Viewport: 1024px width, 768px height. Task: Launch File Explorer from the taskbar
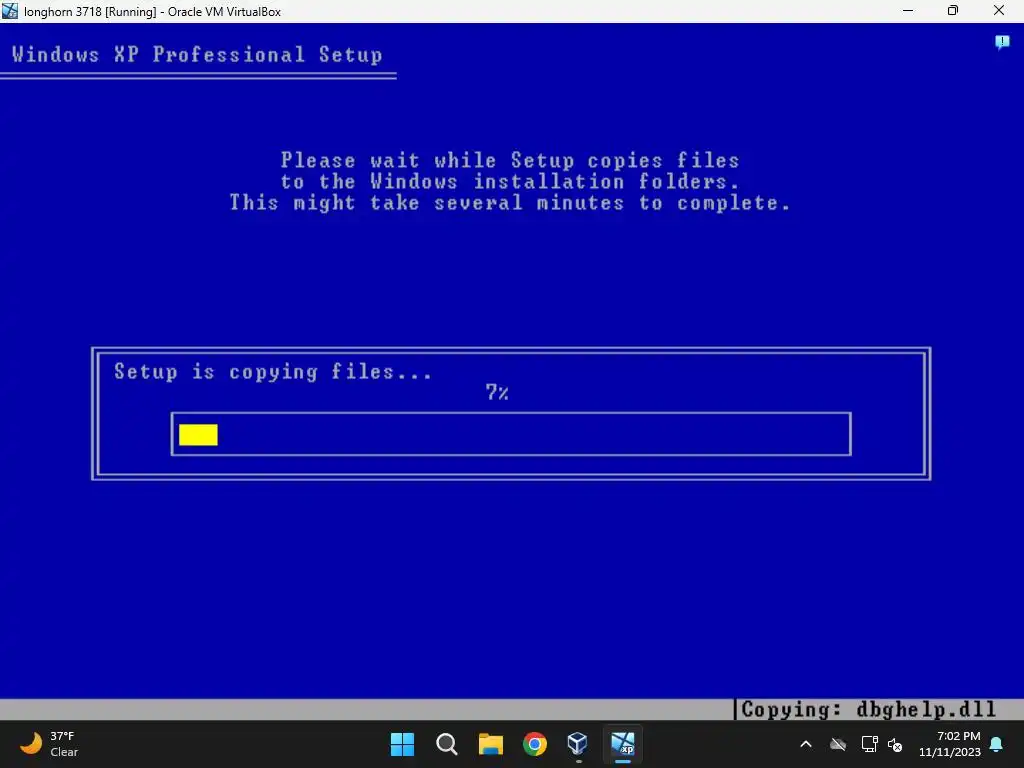coord(490,744)
